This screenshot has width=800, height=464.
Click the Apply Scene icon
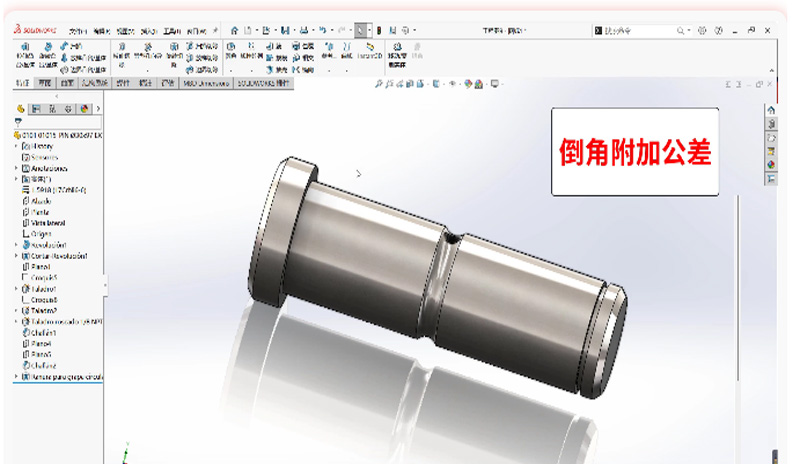click(x=479, y=84)
